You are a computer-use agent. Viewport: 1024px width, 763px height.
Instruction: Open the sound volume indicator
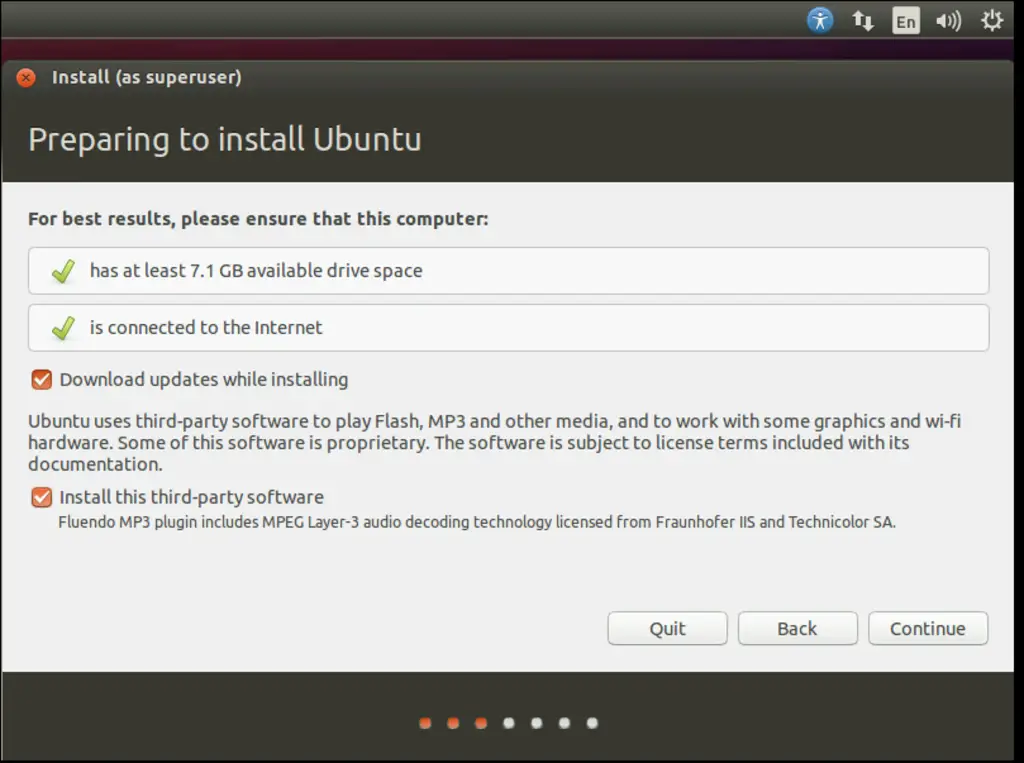point(948,20)
